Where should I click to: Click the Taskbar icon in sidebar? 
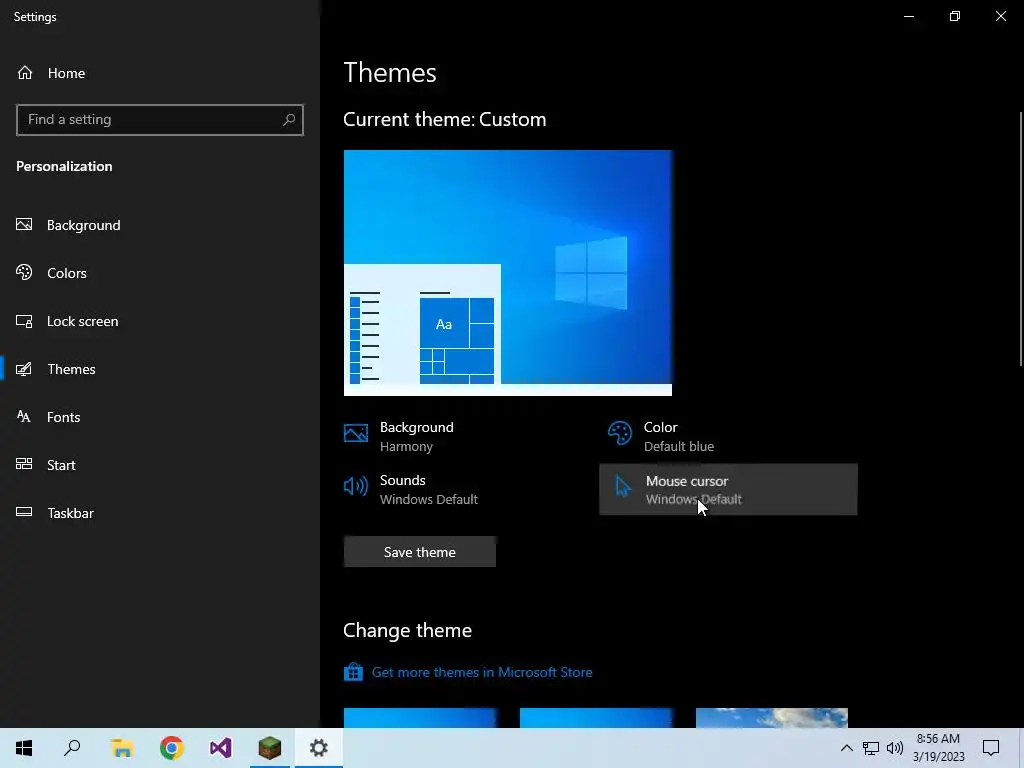24,512
